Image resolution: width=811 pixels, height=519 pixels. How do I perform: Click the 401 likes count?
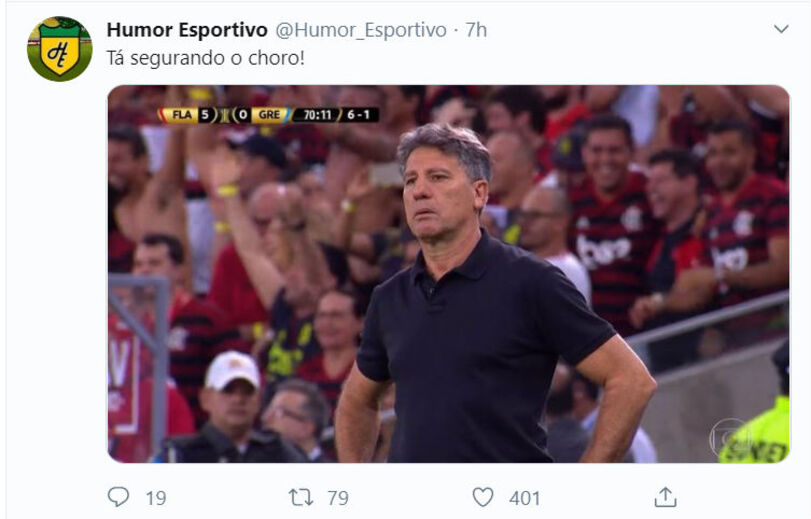(x=524, y=498)
